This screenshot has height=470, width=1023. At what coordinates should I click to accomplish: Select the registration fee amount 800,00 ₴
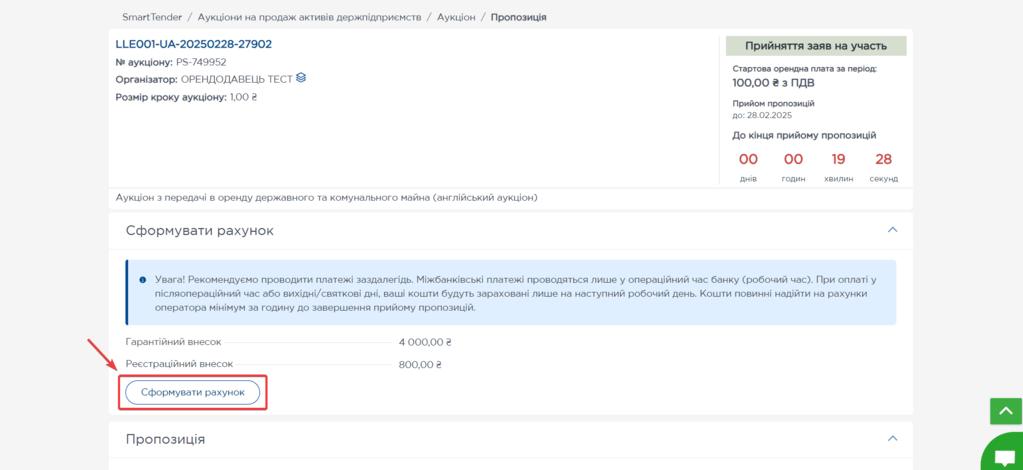(x=420, y=364)
